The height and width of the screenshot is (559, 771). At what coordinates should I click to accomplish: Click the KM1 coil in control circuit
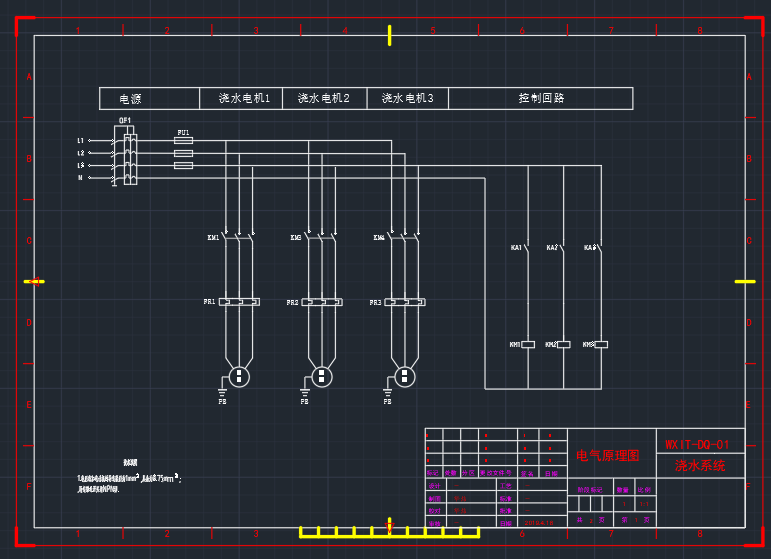click(528, 344)
